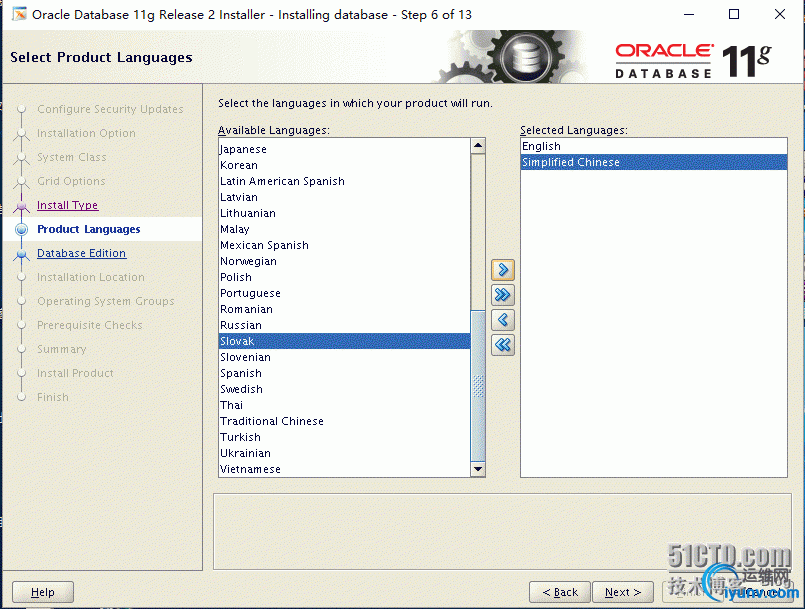The width and height of the screenshot is (805, 609).
Task: Select Traditional Chinese language
Action: point(344,421)
